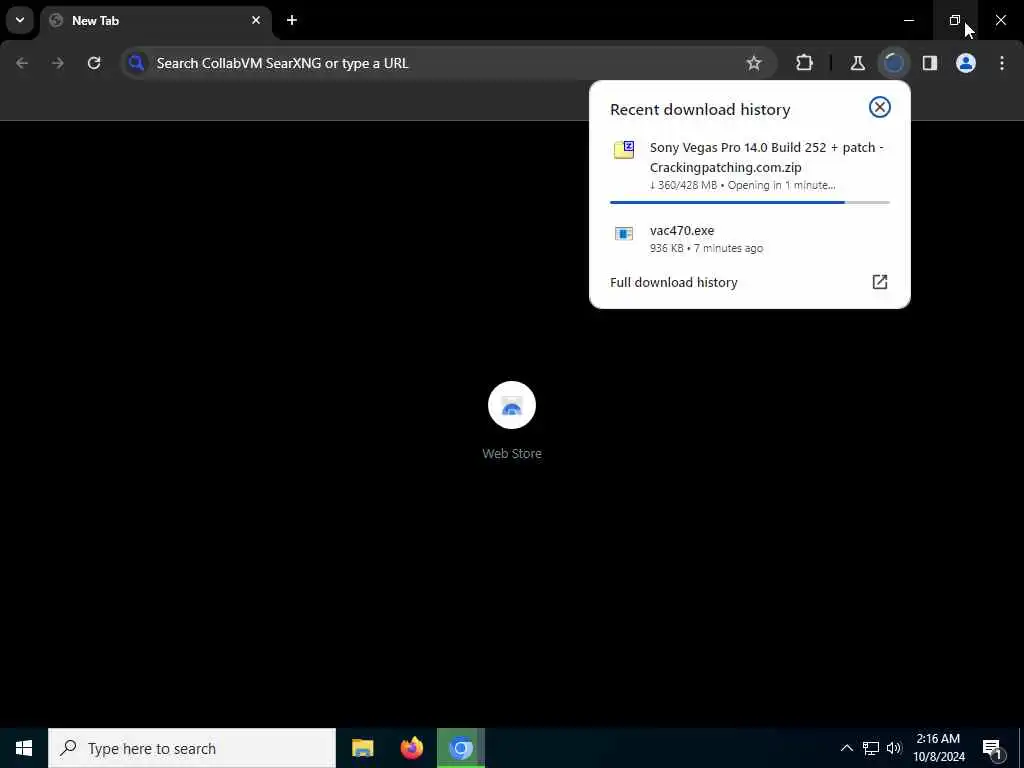This screenshot has height=768, width=1024.
Task: Click the search engine icon in address bar
Action: coord(136,63)
